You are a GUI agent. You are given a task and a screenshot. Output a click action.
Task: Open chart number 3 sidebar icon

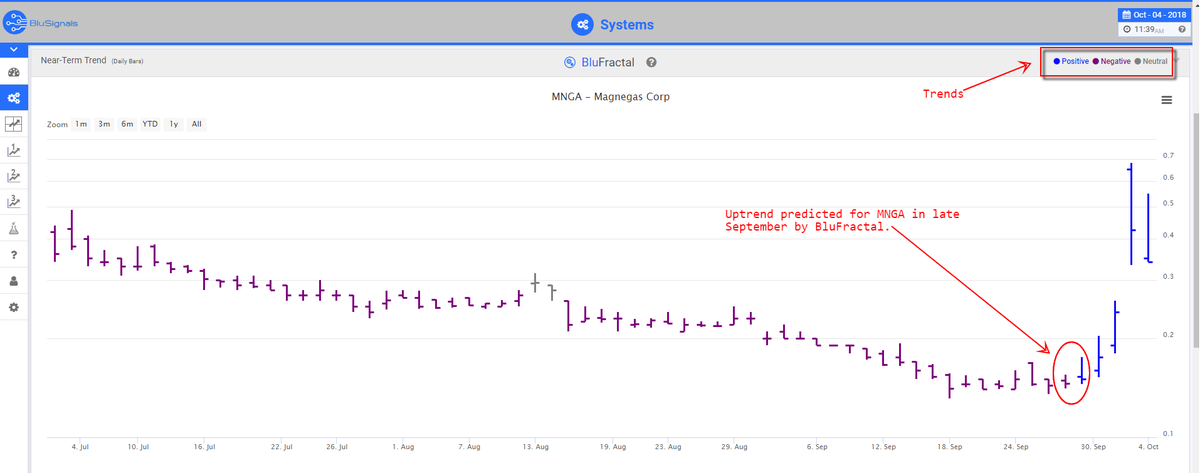(x=14, y=202)
